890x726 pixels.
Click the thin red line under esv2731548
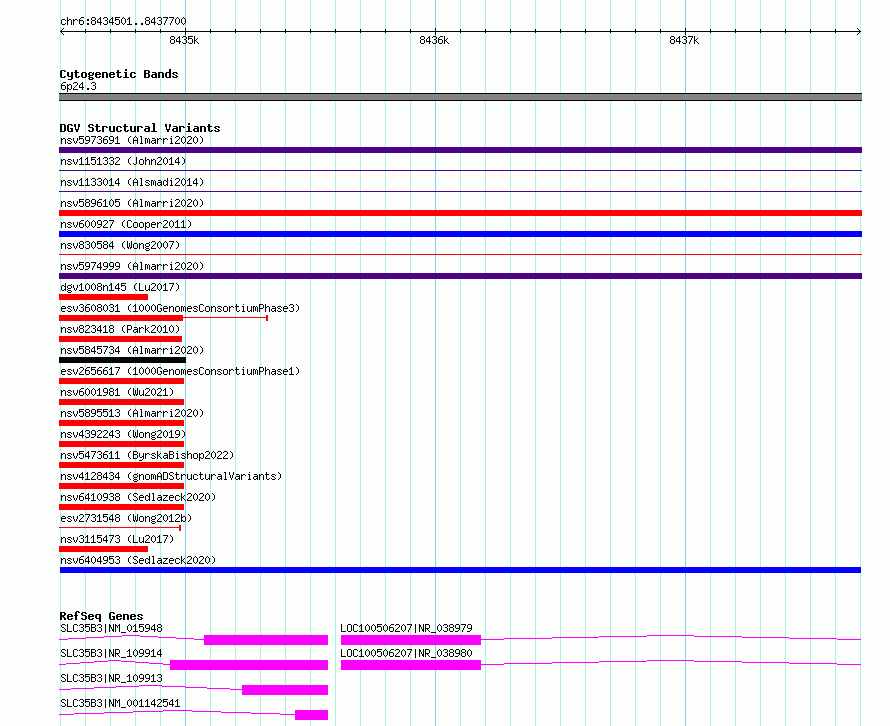click(120, 528)
